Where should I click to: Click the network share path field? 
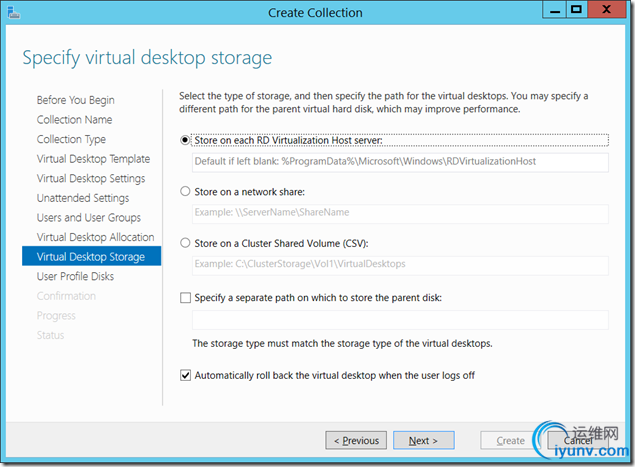(x=400, y=213)
